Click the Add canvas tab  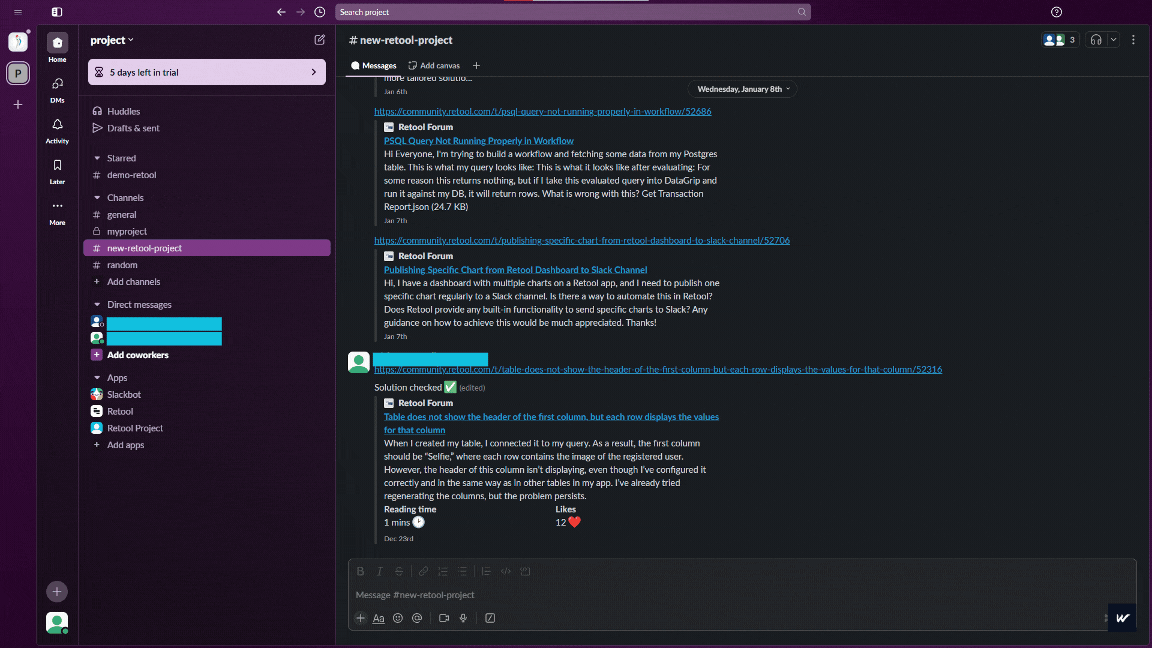click(434, 65)
